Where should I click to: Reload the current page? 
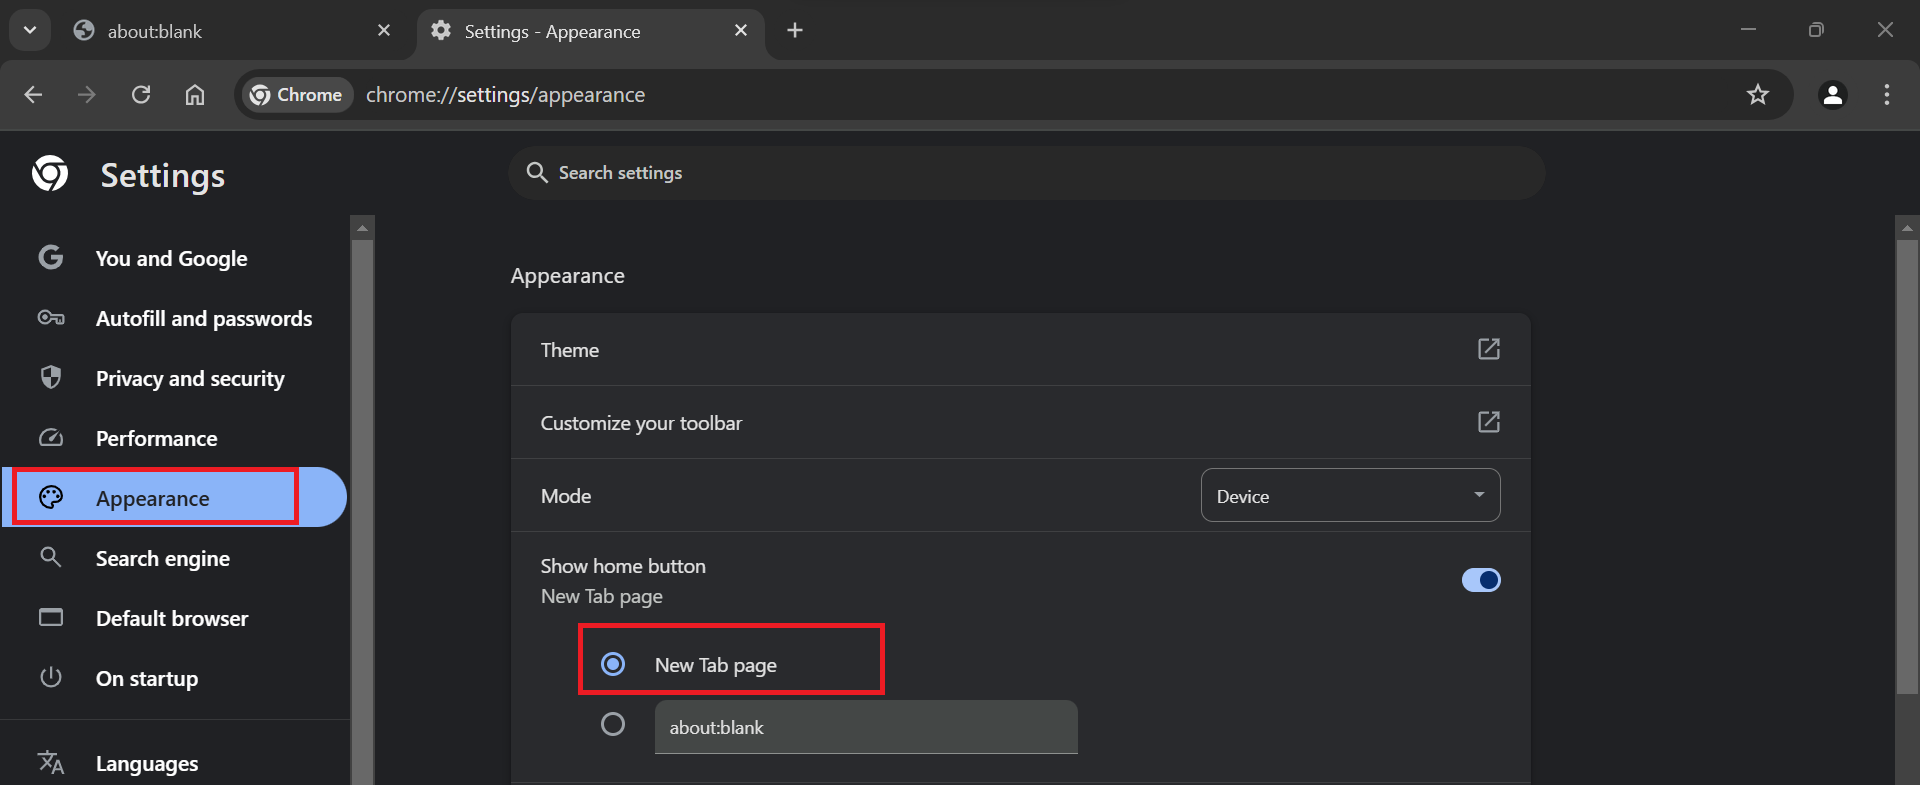pyautogui.click(x=141, y=95)
